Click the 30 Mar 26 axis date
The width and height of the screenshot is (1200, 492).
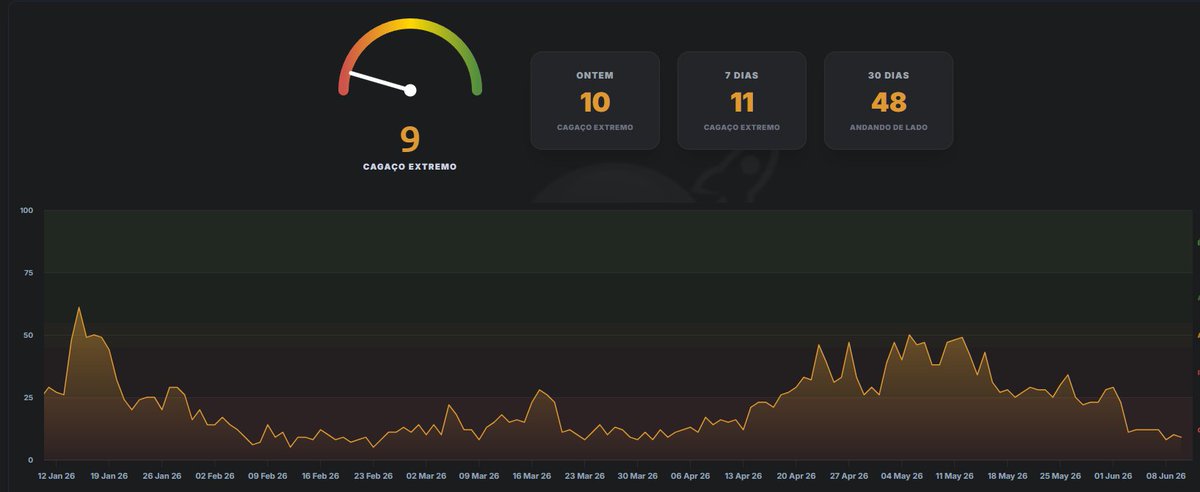(637, 476)
